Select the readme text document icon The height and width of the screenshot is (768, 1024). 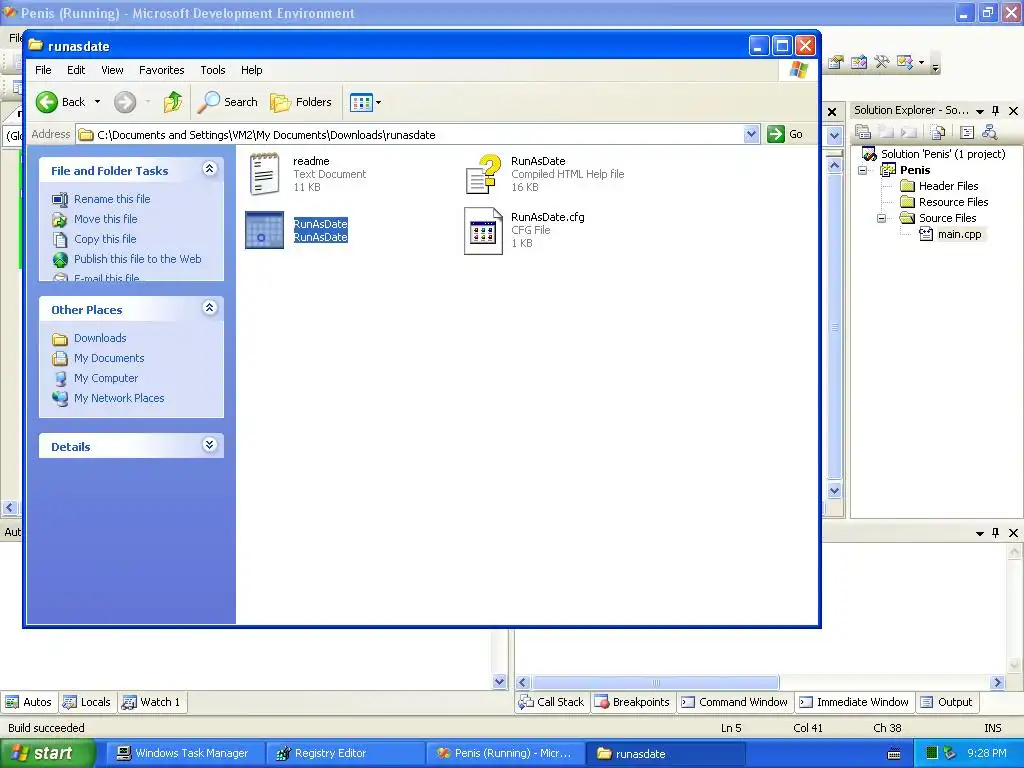[264, 174]
